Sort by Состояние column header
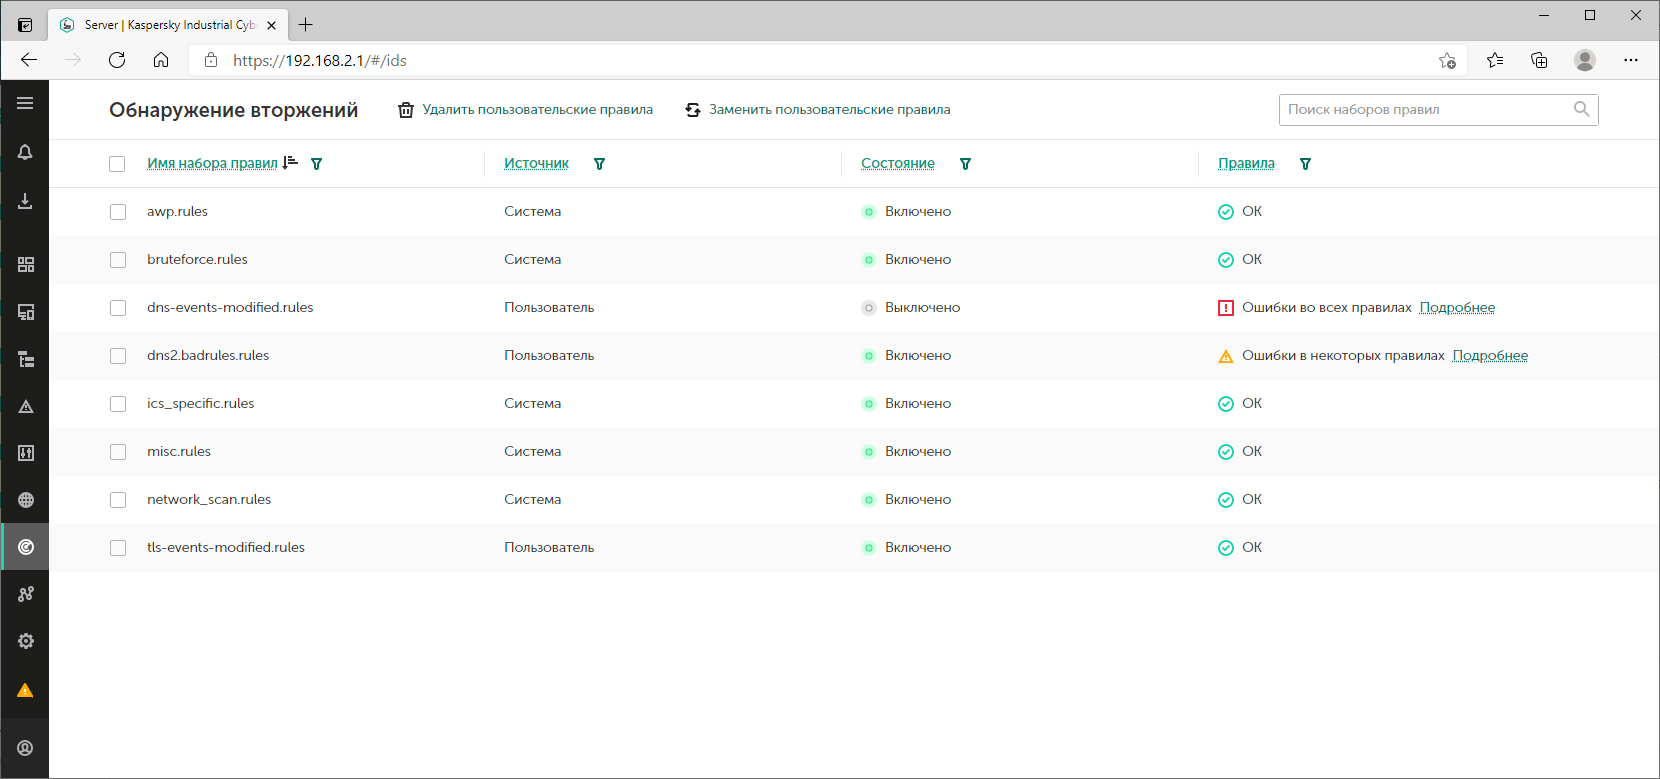 898,163
